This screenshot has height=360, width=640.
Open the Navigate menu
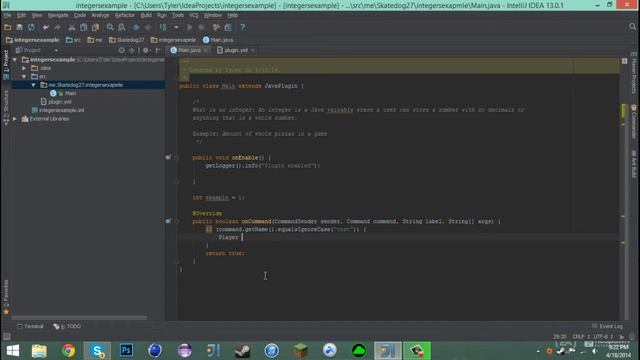(x=58, y=15)
